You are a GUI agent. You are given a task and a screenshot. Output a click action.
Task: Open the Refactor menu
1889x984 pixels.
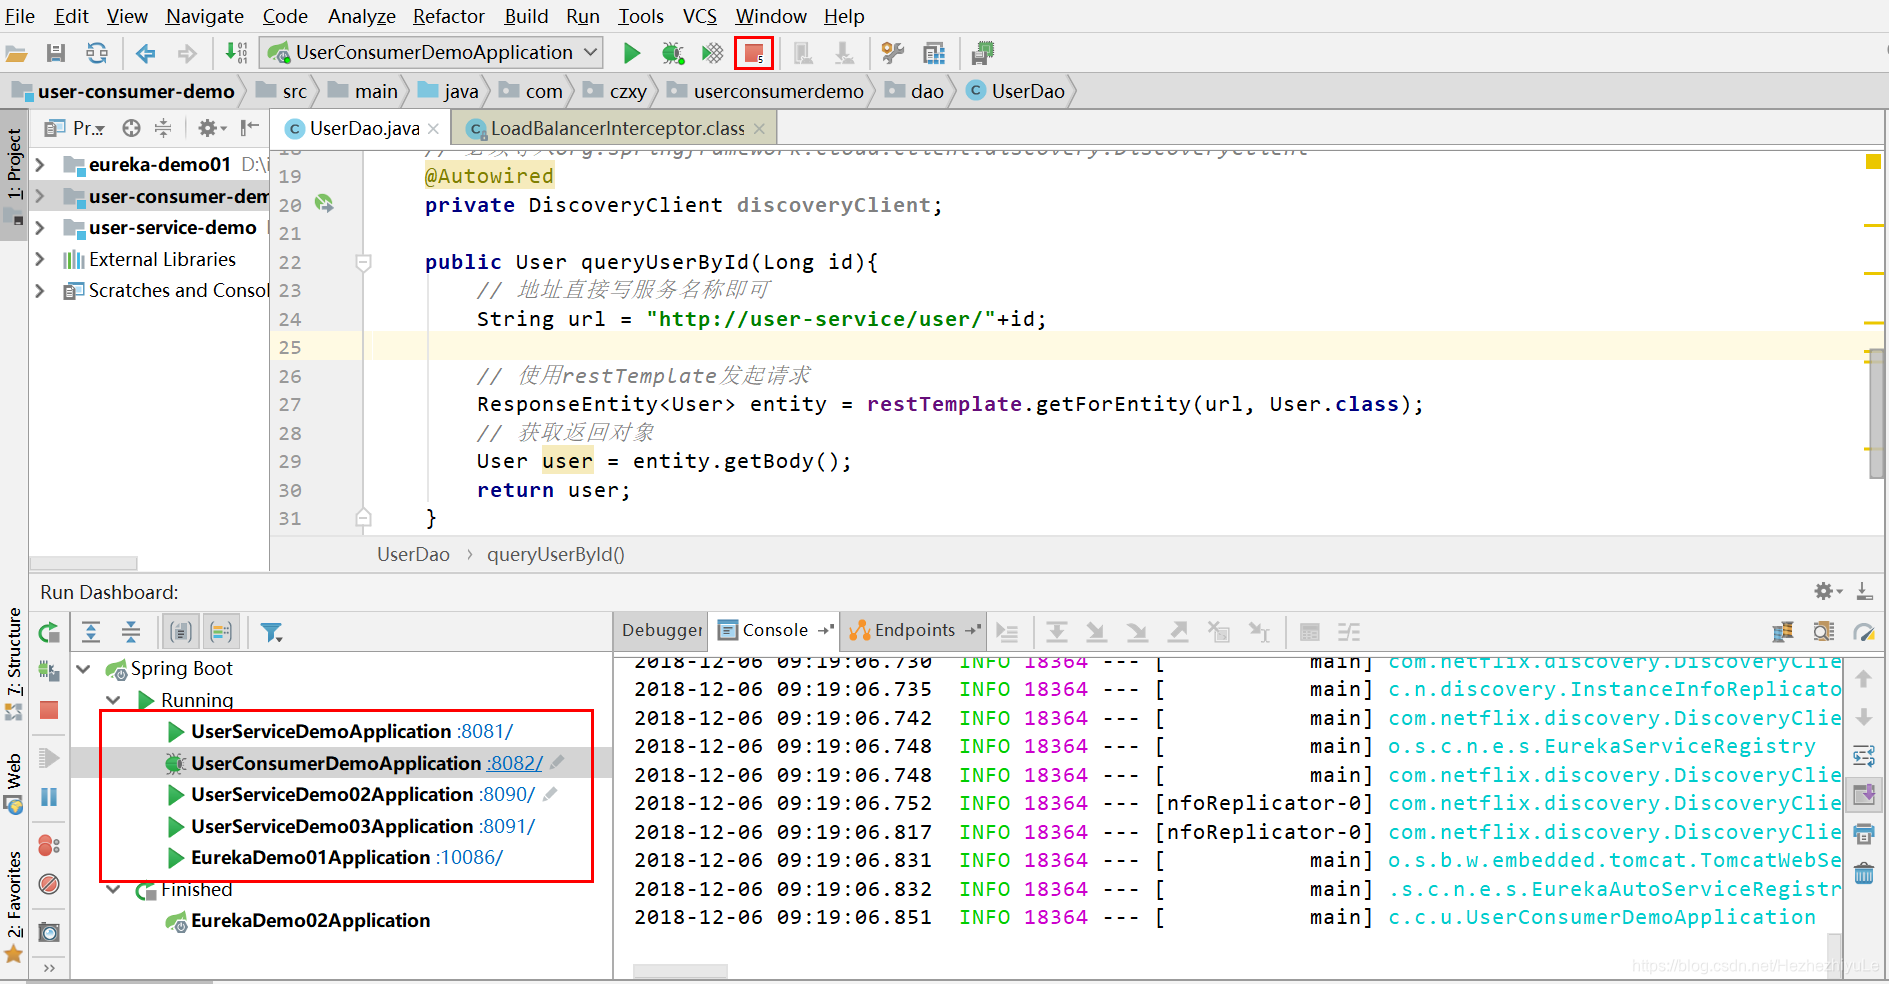[448, 16]
